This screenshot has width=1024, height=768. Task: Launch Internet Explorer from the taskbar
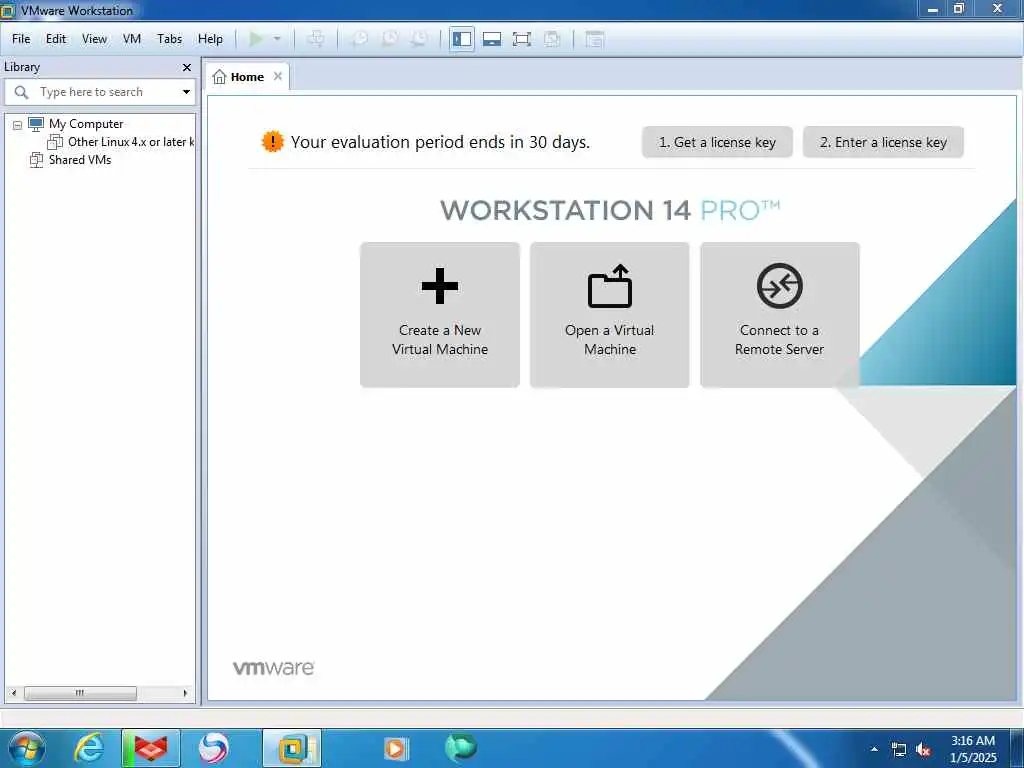tap(89, 748)
